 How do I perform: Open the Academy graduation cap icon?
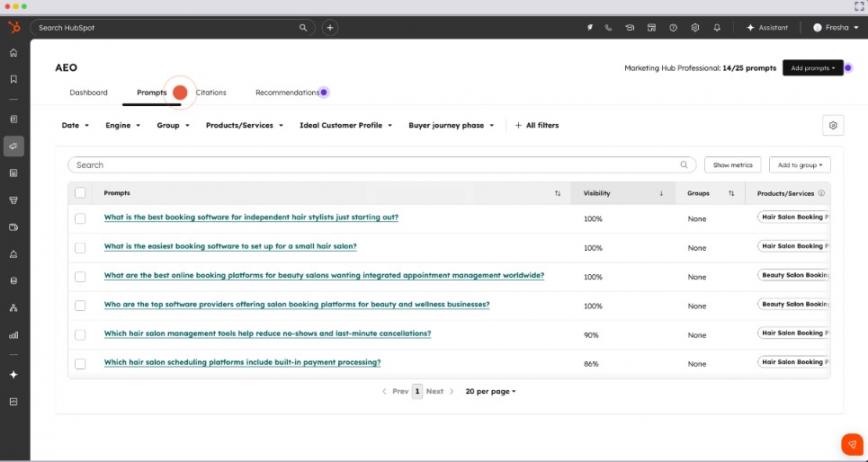[x=630, y=28]
